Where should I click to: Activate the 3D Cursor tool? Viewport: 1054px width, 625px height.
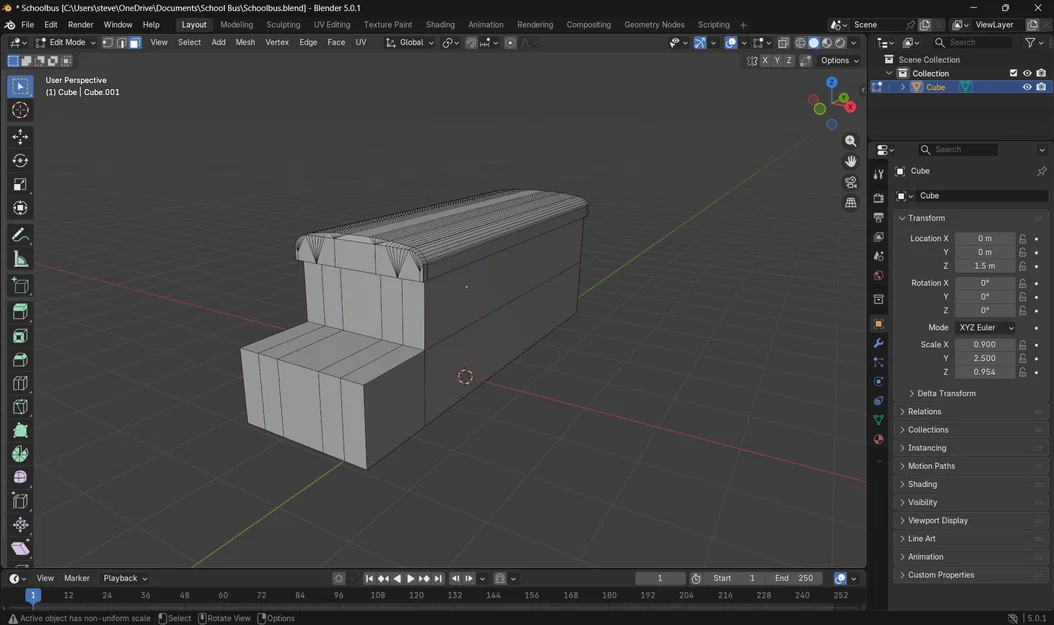[x=20, y=111]
